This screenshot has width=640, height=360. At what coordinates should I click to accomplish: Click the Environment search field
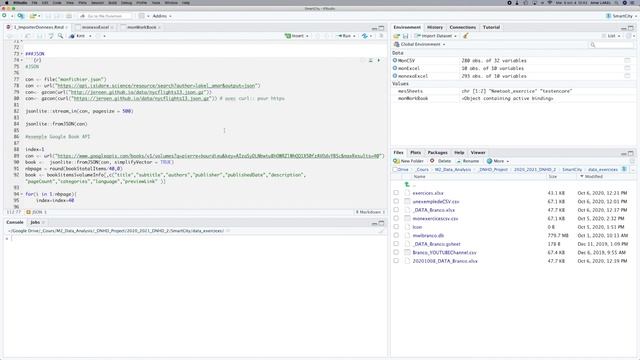(611, 44)
